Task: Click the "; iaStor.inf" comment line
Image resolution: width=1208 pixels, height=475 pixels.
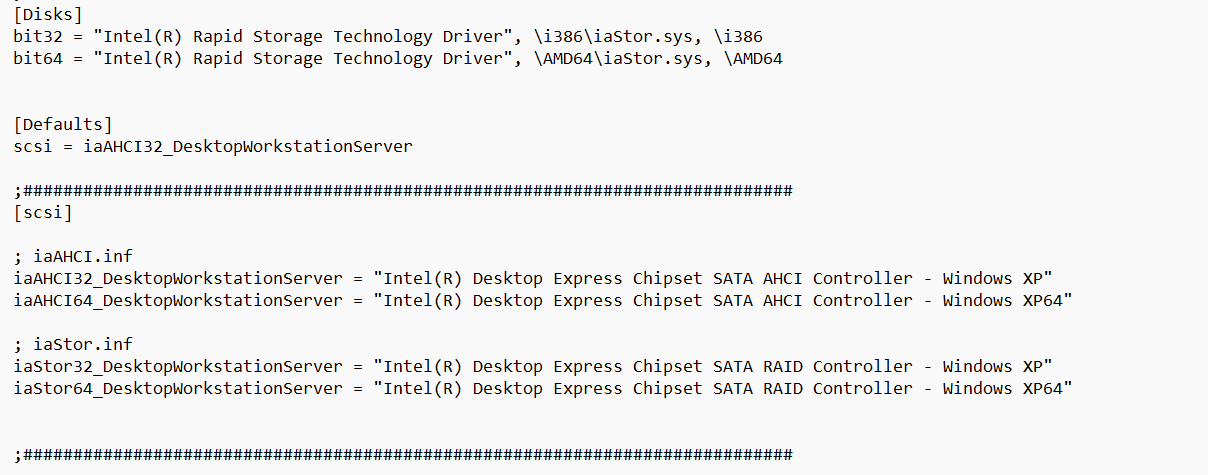Action: click(x=74, y=344)
